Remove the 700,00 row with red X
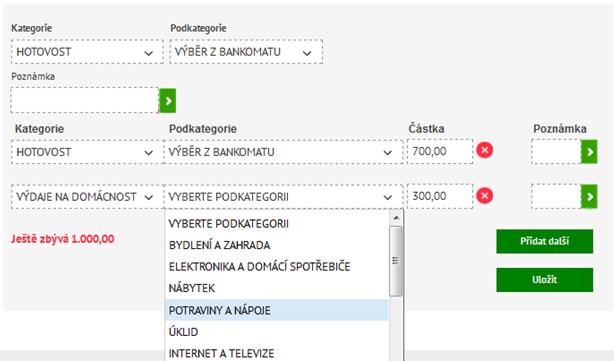The width and height of the screenshot is (614, 361). click(484, 150)
